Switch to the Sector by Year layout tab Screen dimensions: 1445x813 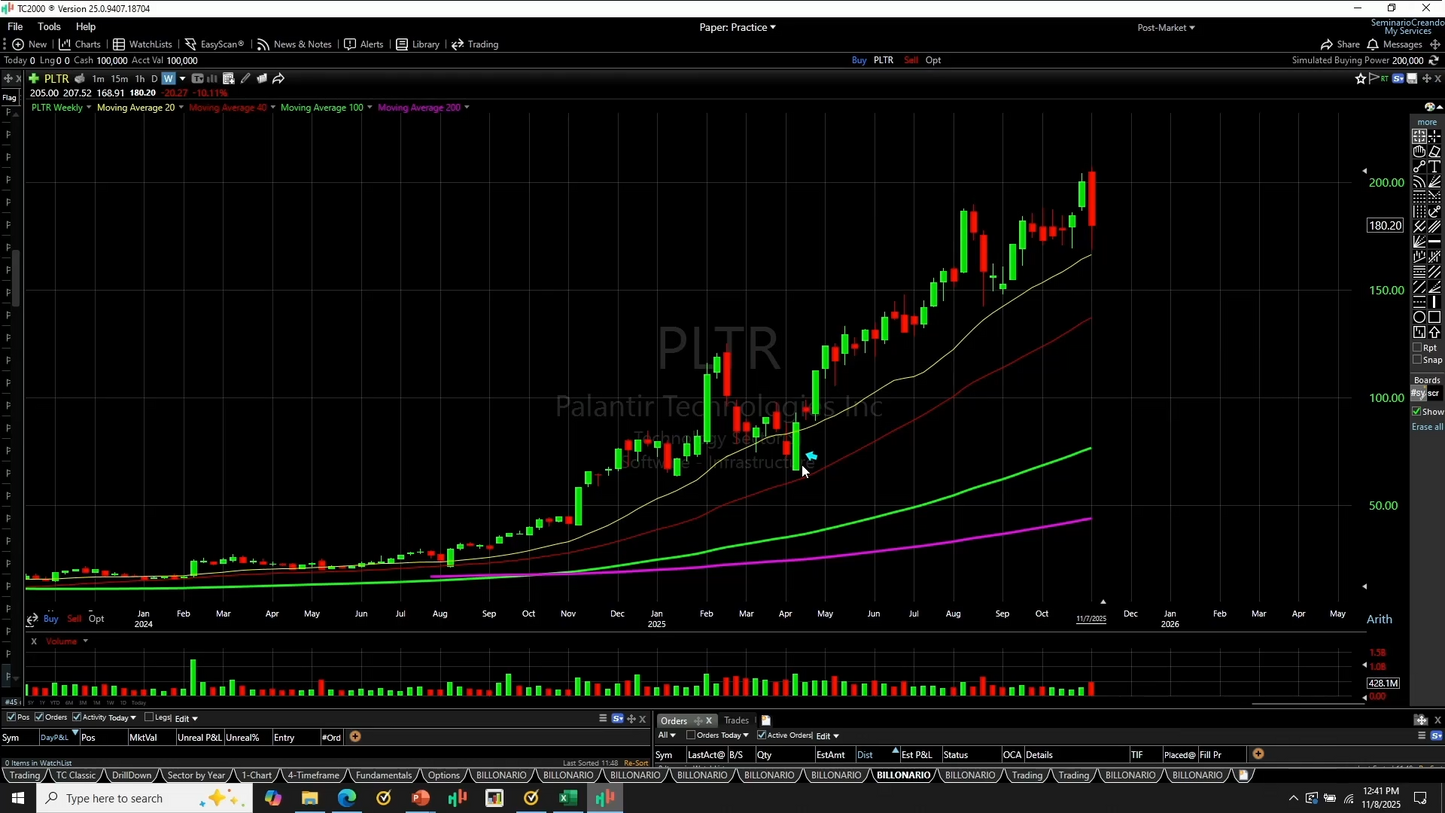click(196, 775)
